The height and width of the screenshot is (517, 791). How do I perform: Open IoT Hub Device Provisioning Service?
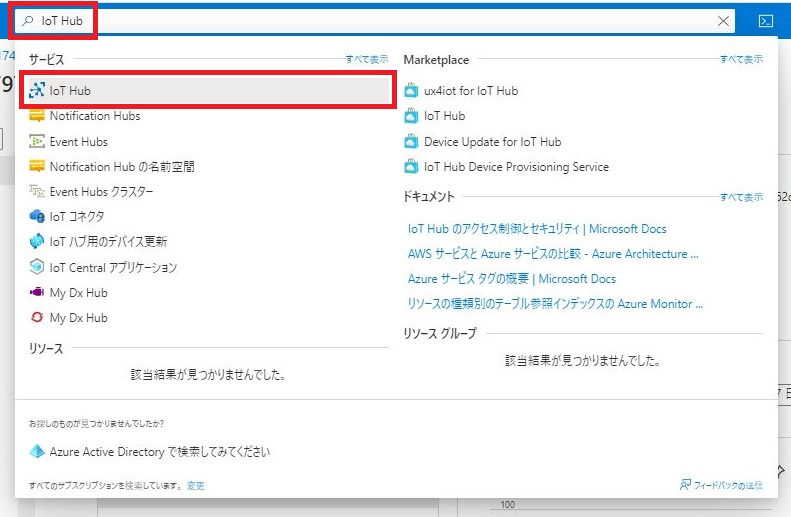(516, 167)
